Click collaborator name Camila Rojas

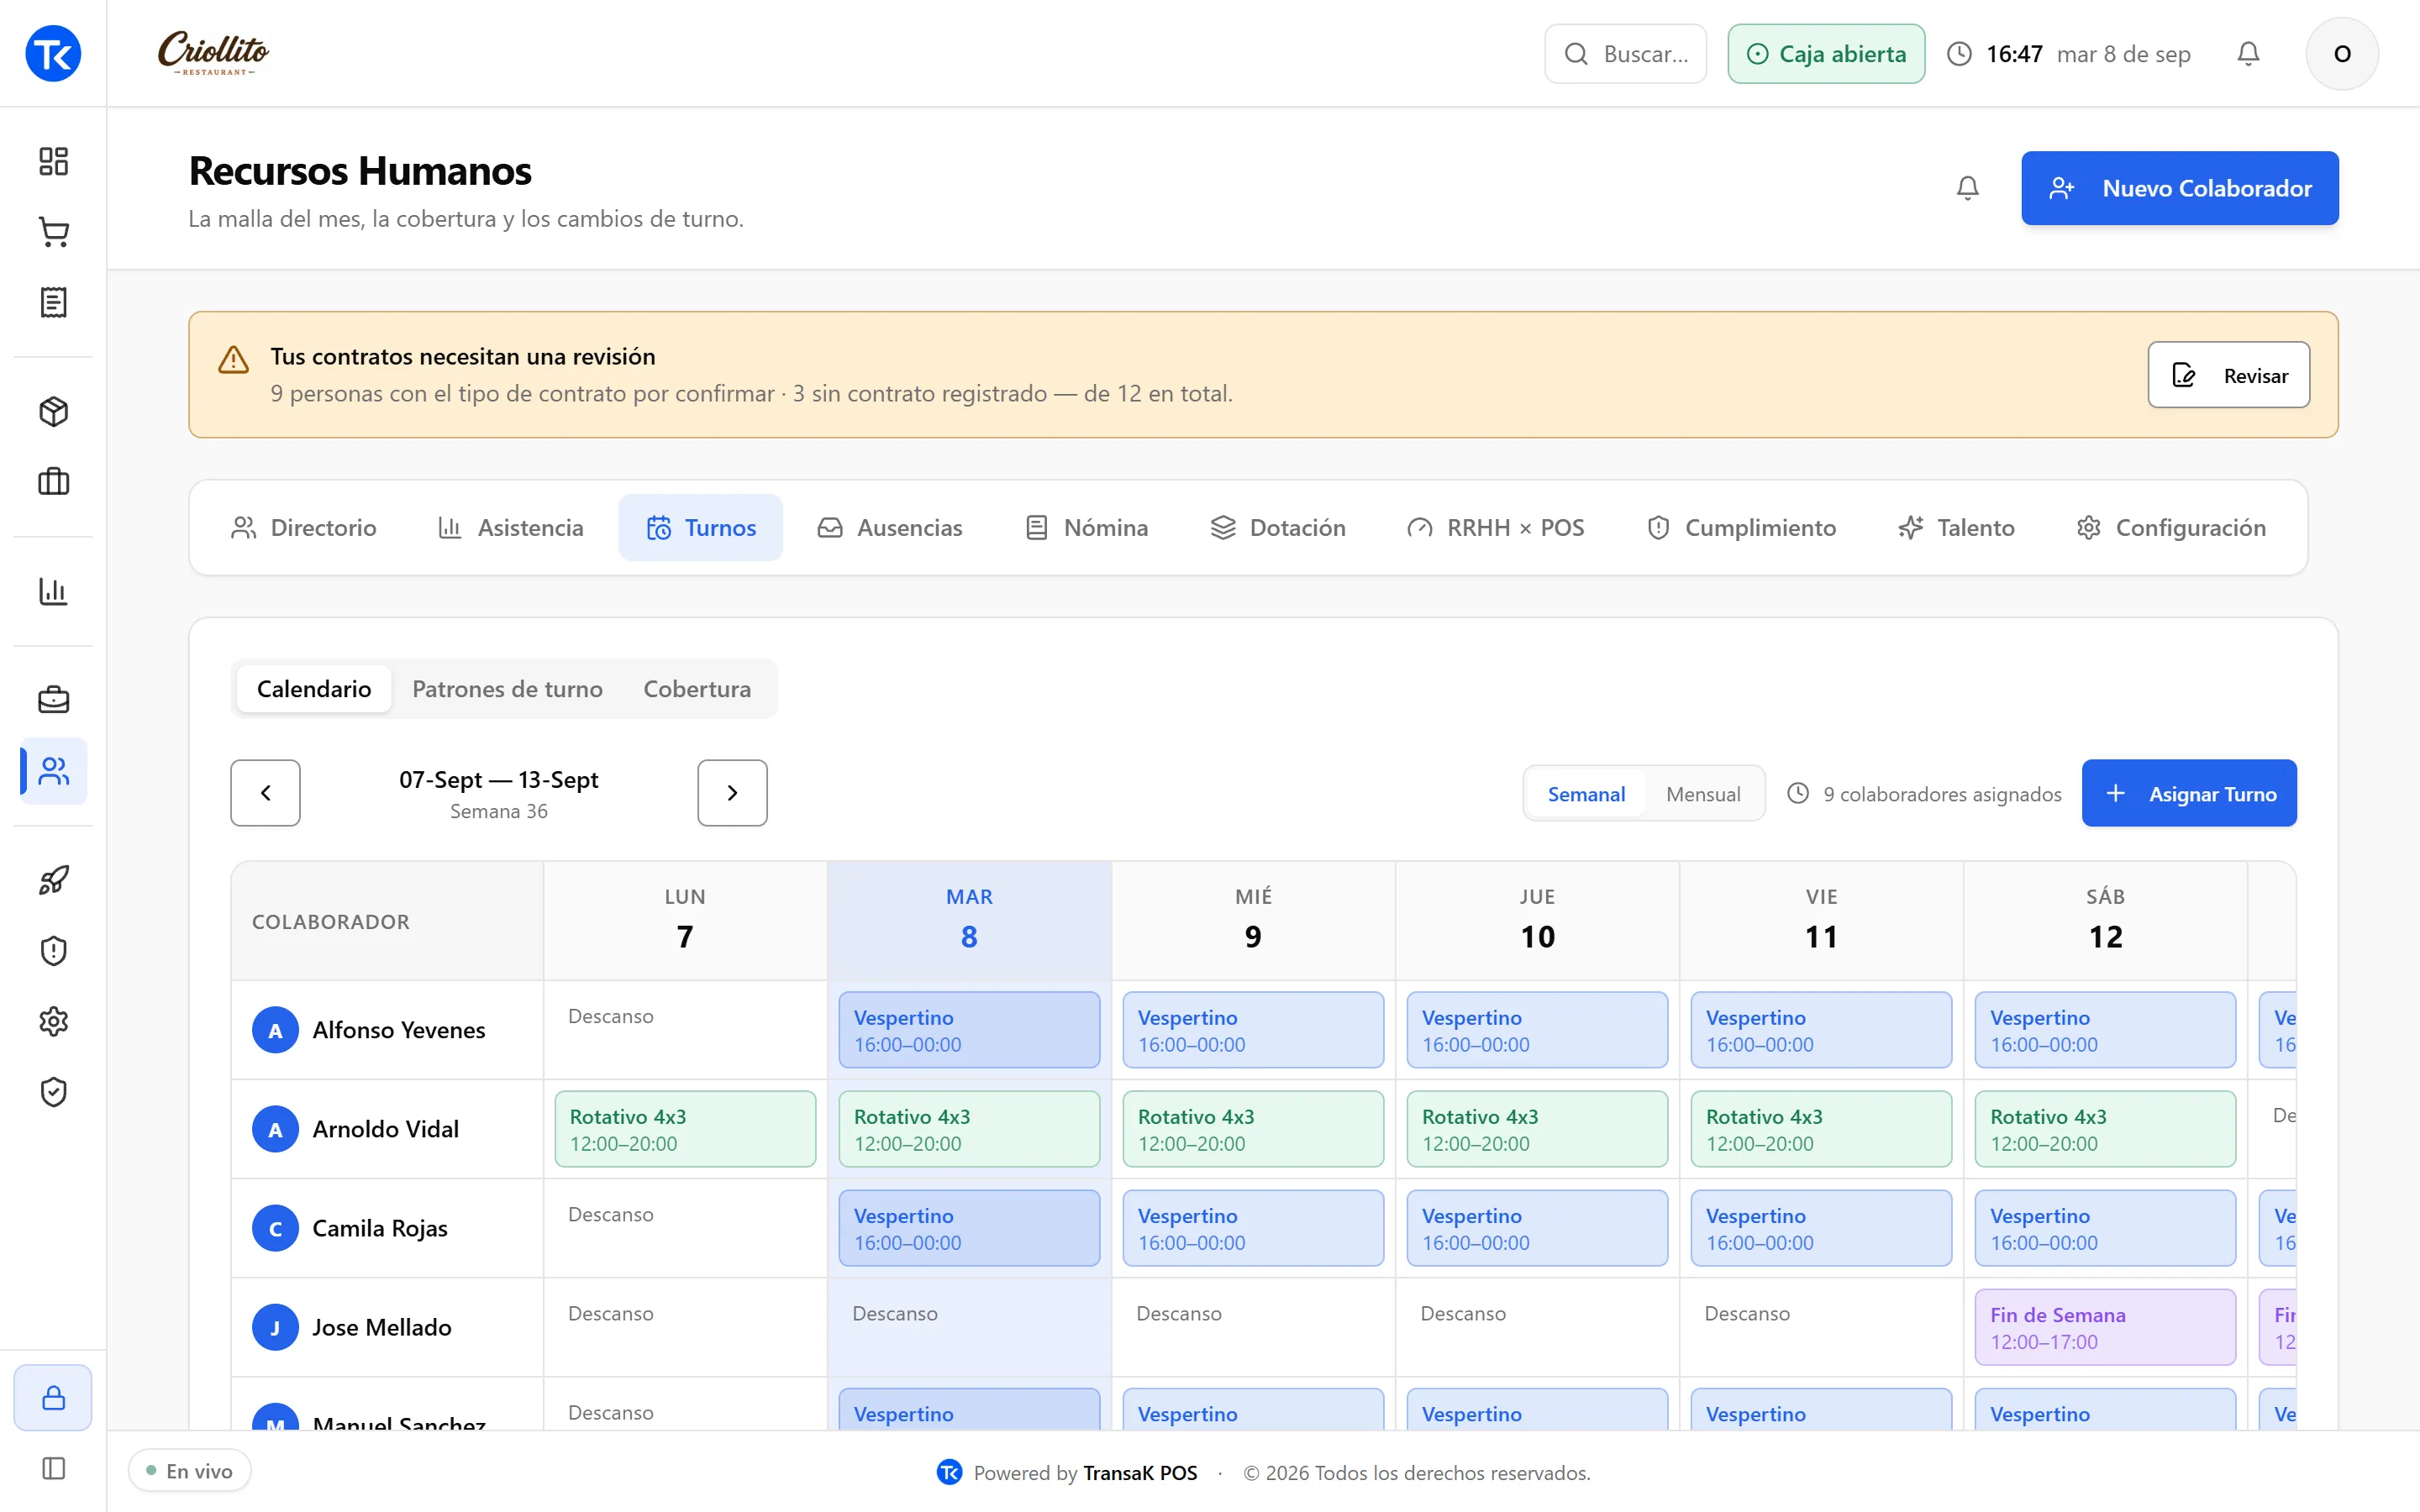(x=380, y=1228)
